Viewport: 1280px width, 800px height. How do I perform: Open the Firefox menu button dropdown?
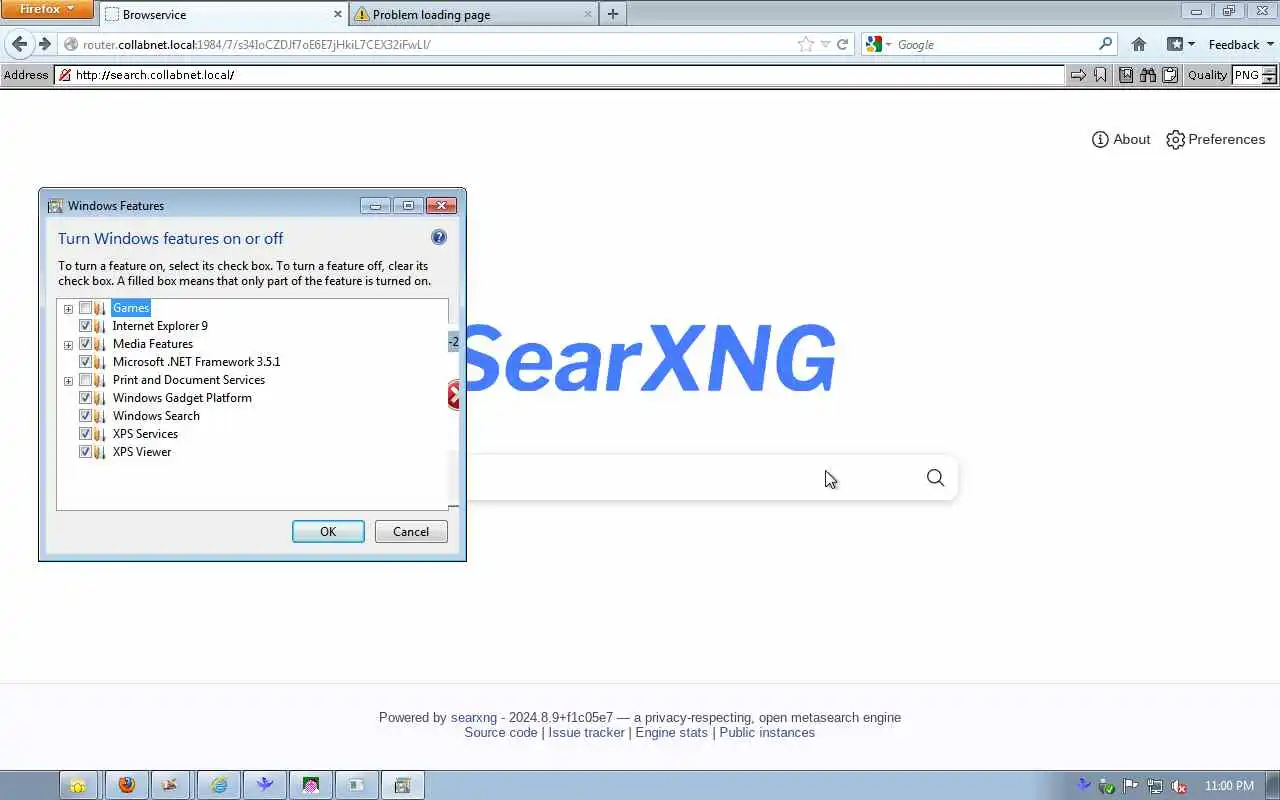point(47,9)
